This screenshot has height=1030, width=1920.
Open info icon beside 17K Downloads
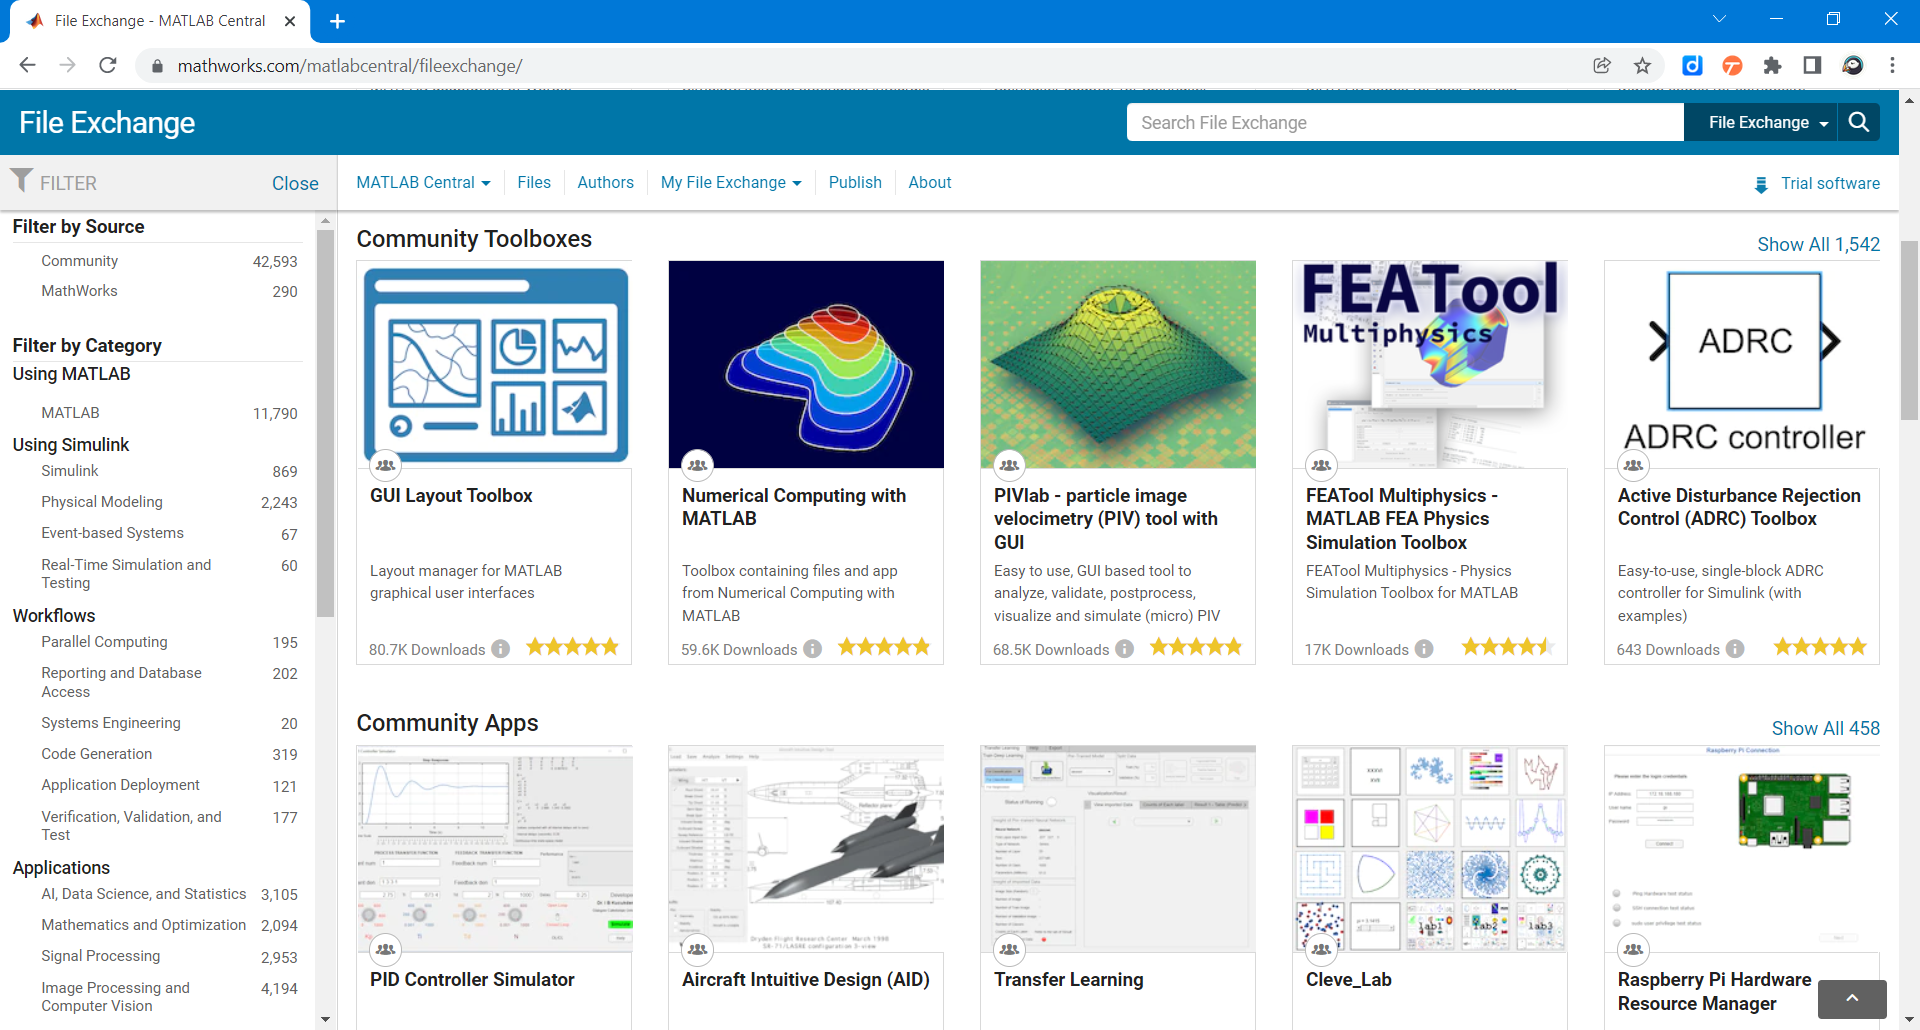[x=1424, y=649]
